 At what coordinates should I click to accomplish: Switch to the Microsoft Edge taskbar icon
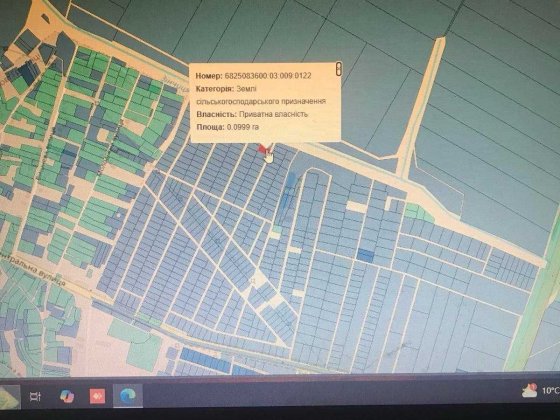pyautogui.click(x=128, y=396)
